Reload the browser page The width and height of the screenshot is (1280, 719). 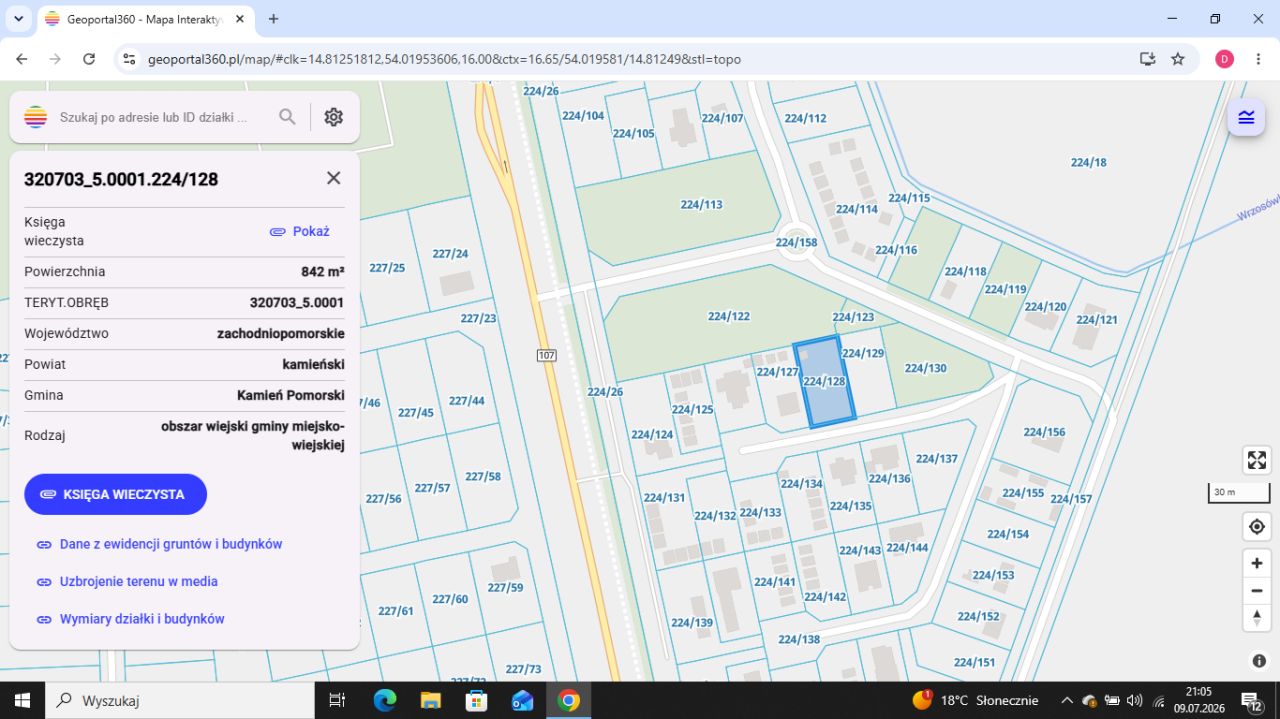(x=89, y=59)
